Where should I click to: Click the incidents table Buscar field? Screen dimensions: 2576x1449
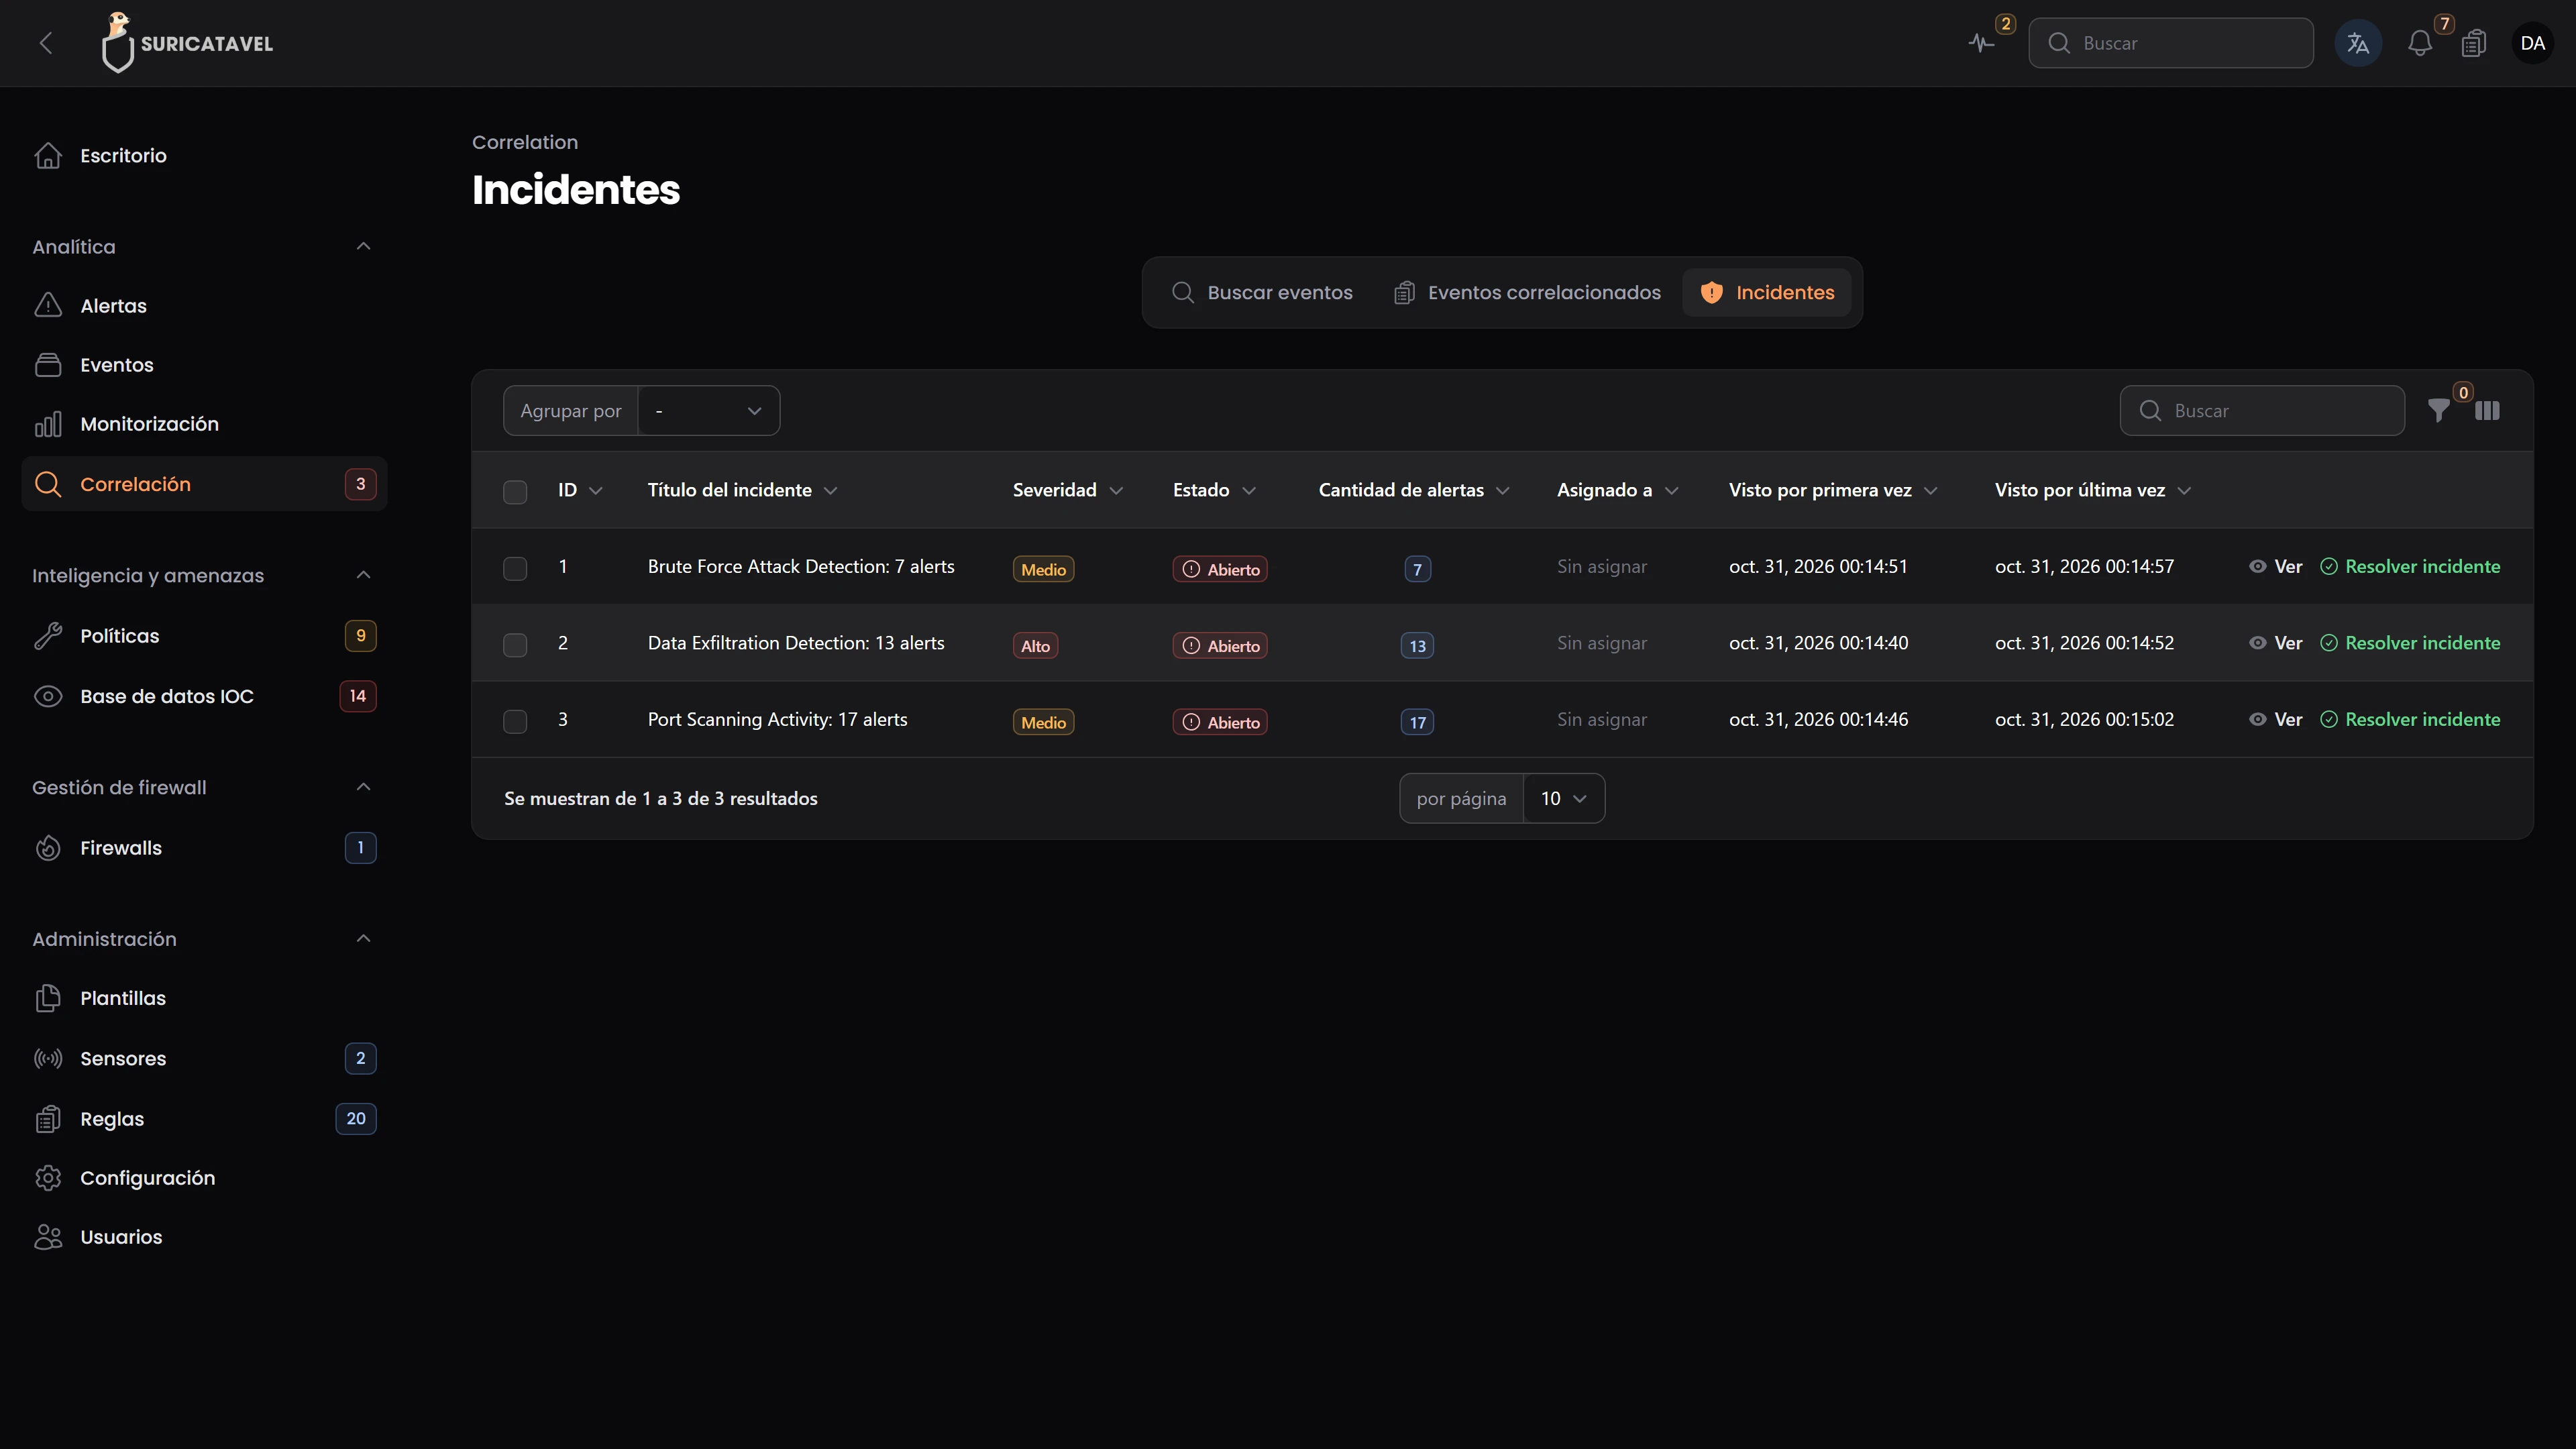2262,410
